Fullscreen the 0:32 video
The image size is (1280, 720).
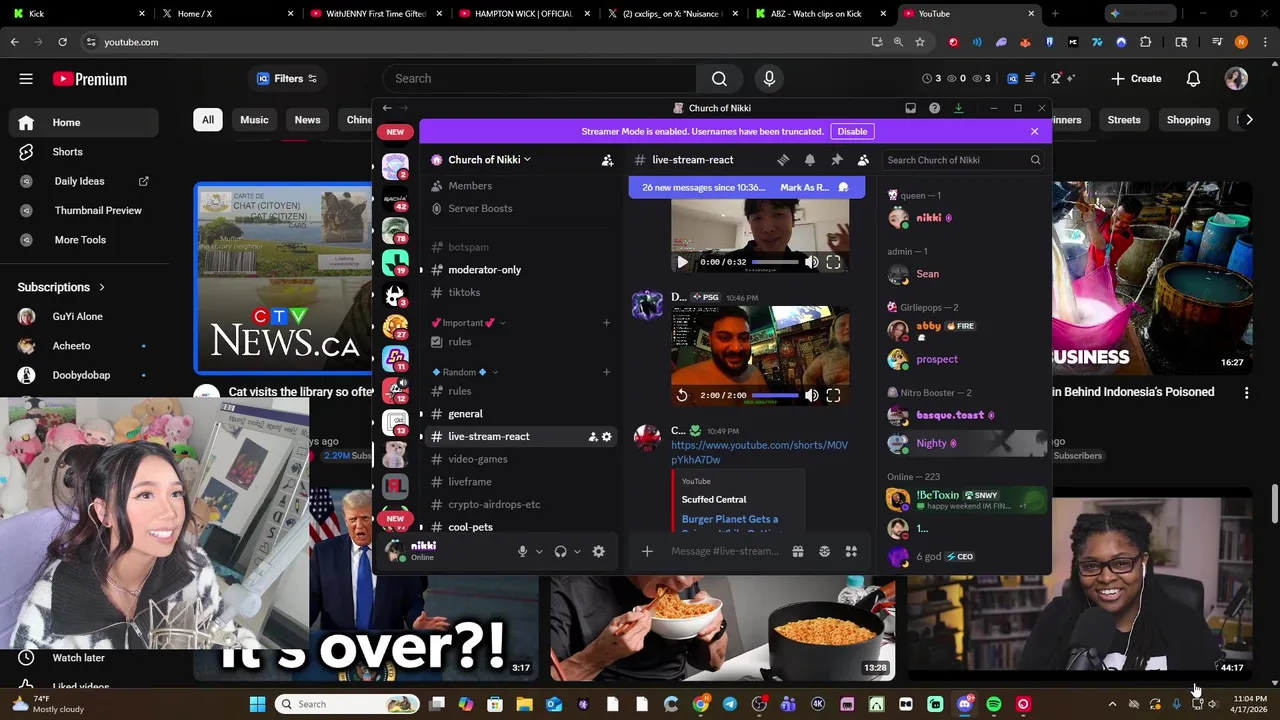click(x=833, y=262)
